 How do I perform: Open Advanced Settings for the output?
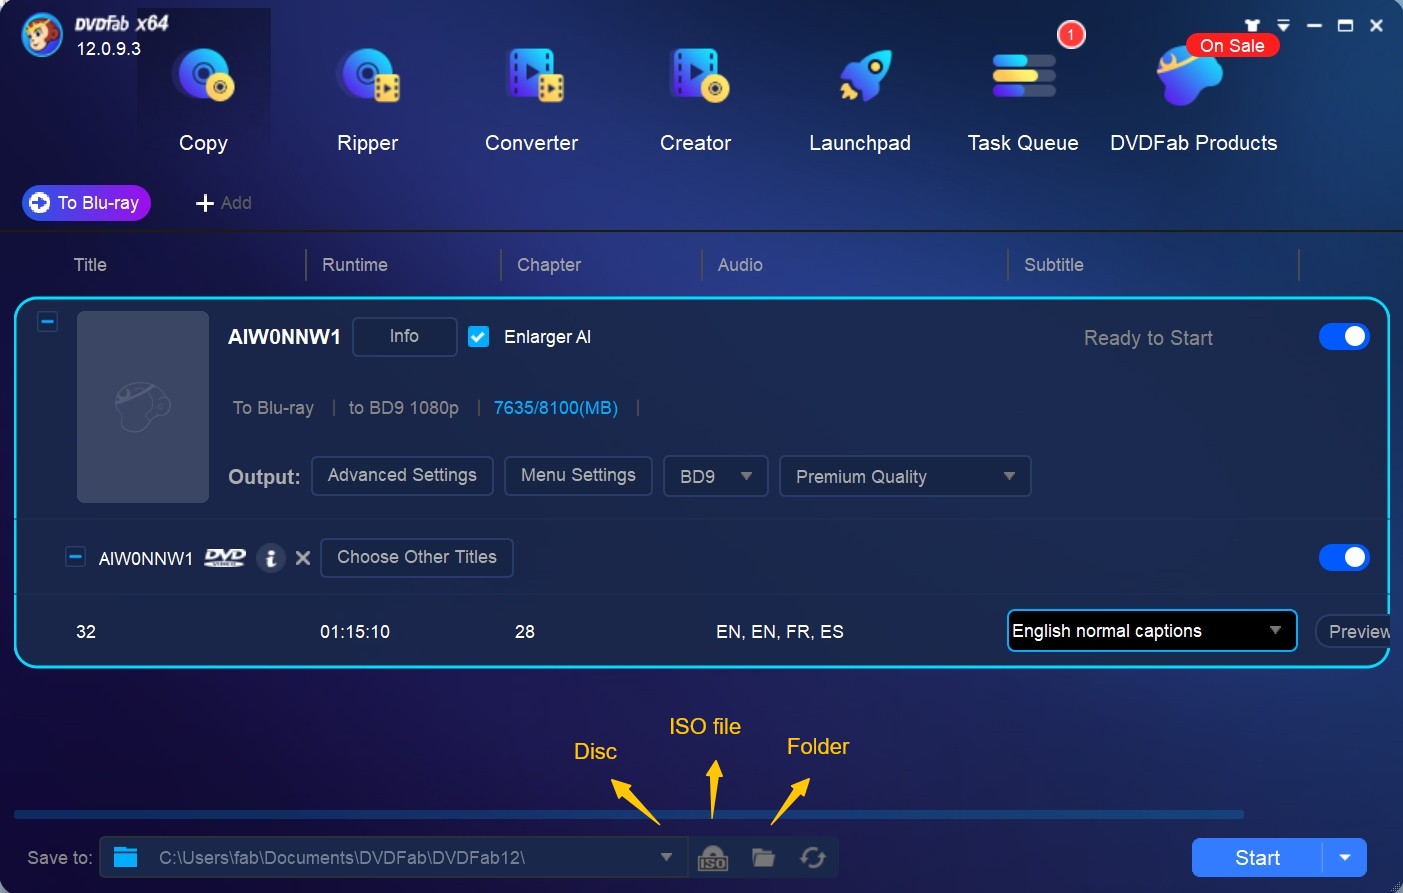[x=402, y=475]
